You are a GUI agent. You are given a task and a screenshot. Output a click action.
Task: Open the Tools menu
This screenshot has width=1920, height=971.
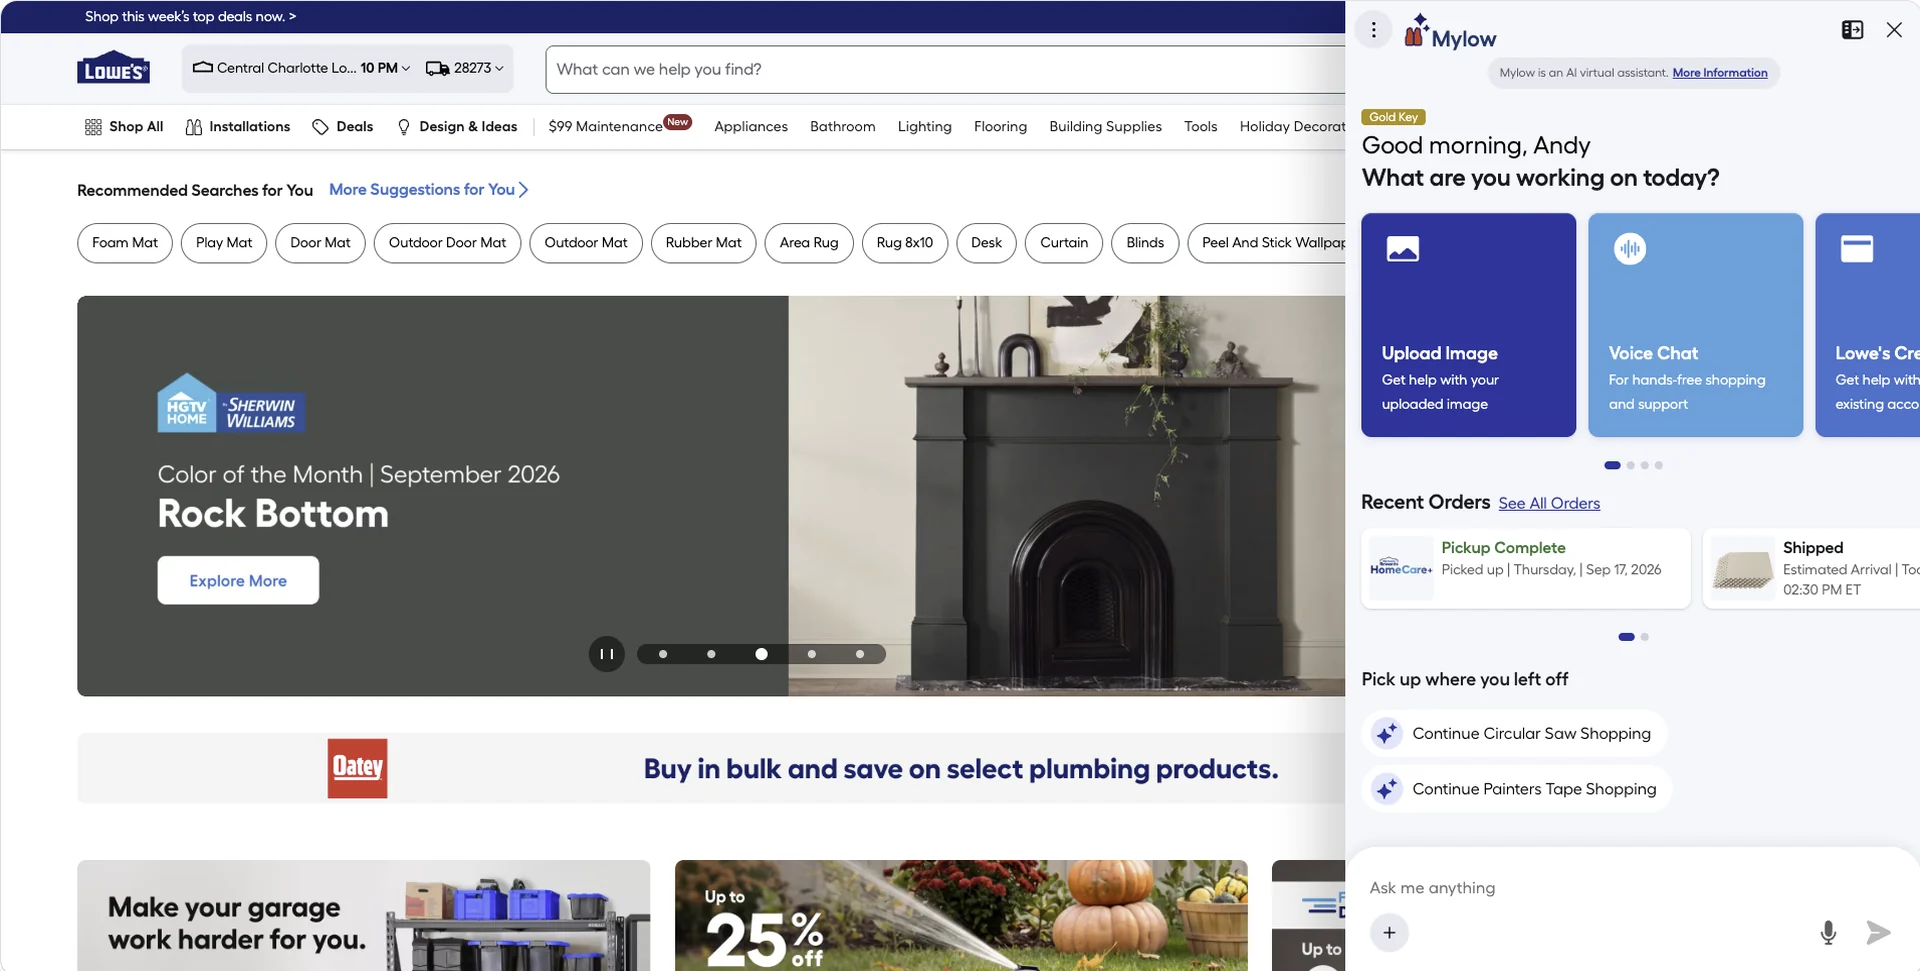click(1200, 127)
